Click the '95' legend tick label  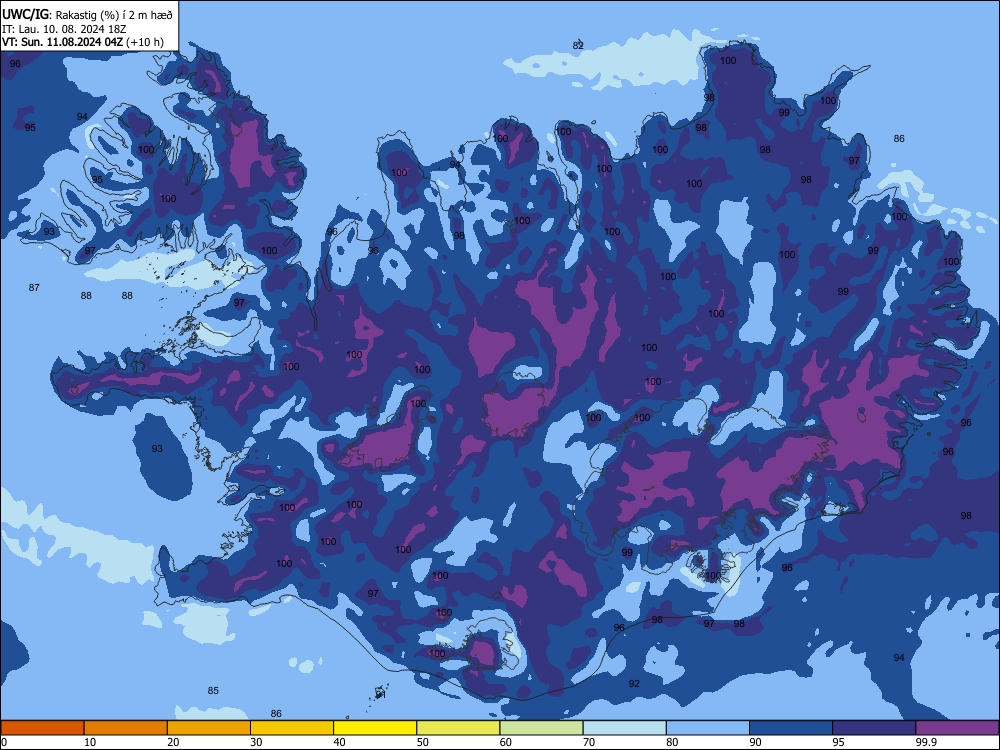click(838, 742)
